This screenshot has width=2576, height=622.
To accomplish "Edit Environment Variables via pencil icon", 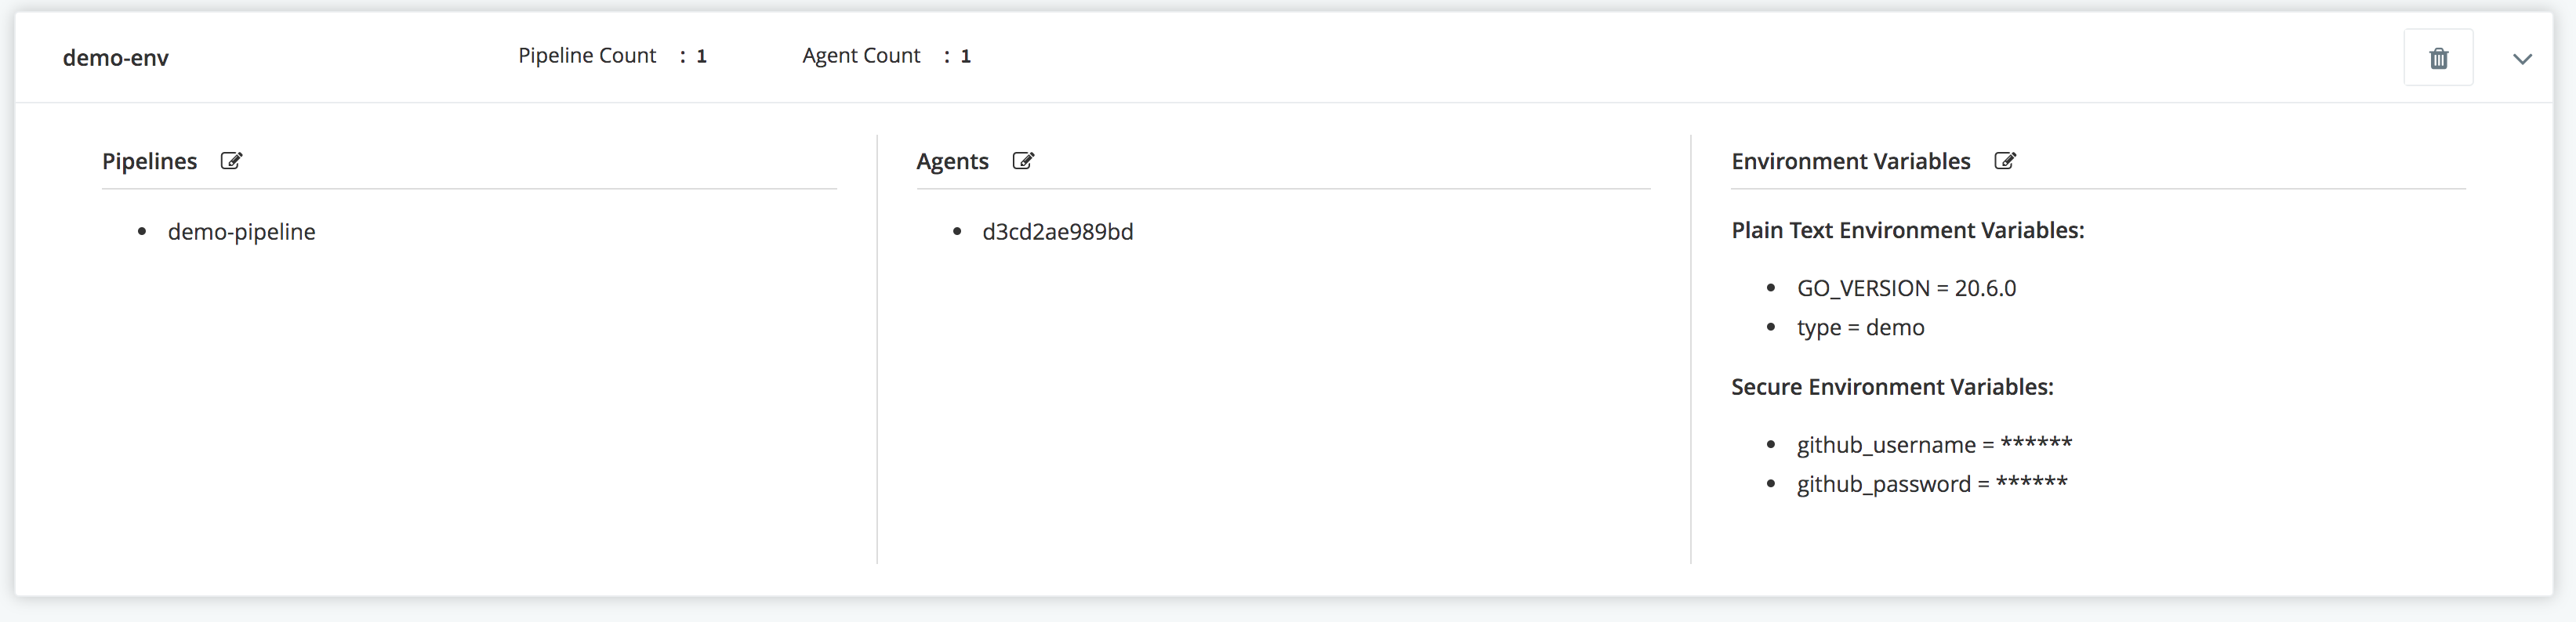I will pyautogui.click(x=2005, y=161).
